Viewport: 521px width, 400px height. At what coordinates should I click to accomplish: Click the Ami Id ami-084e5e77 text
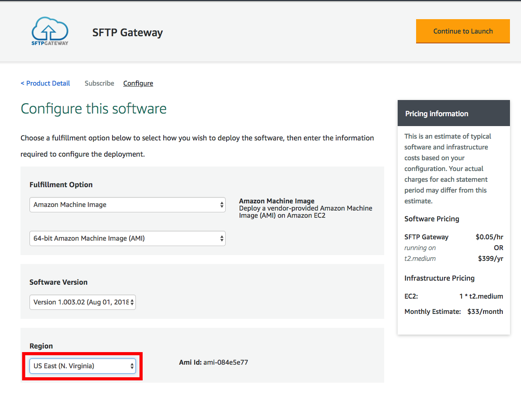[213, 362]
